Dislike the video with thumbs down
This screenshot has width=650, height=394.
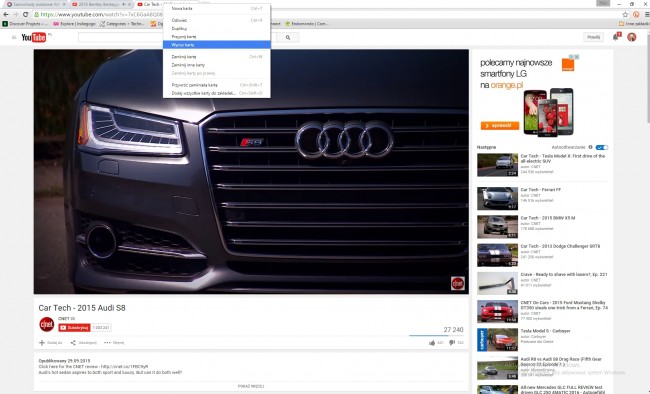tap(452, 343)
